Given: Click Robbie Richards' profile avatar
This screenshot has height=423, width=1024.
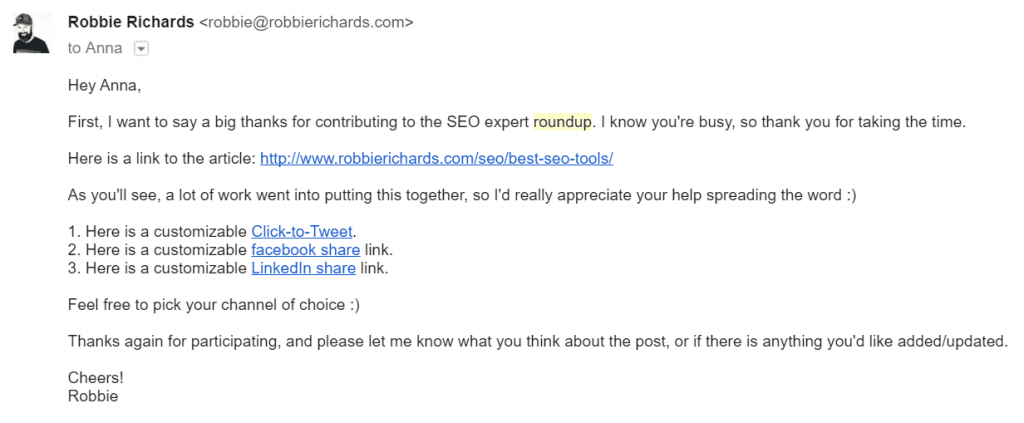Looking at the screenshot, I should click(x=32, y=34).
